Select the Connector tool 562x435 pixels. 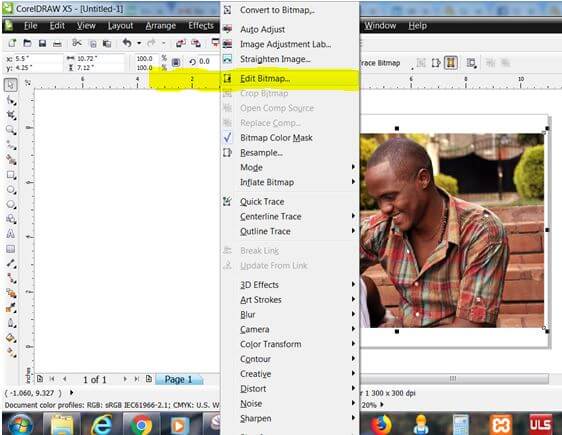[11, 278]
